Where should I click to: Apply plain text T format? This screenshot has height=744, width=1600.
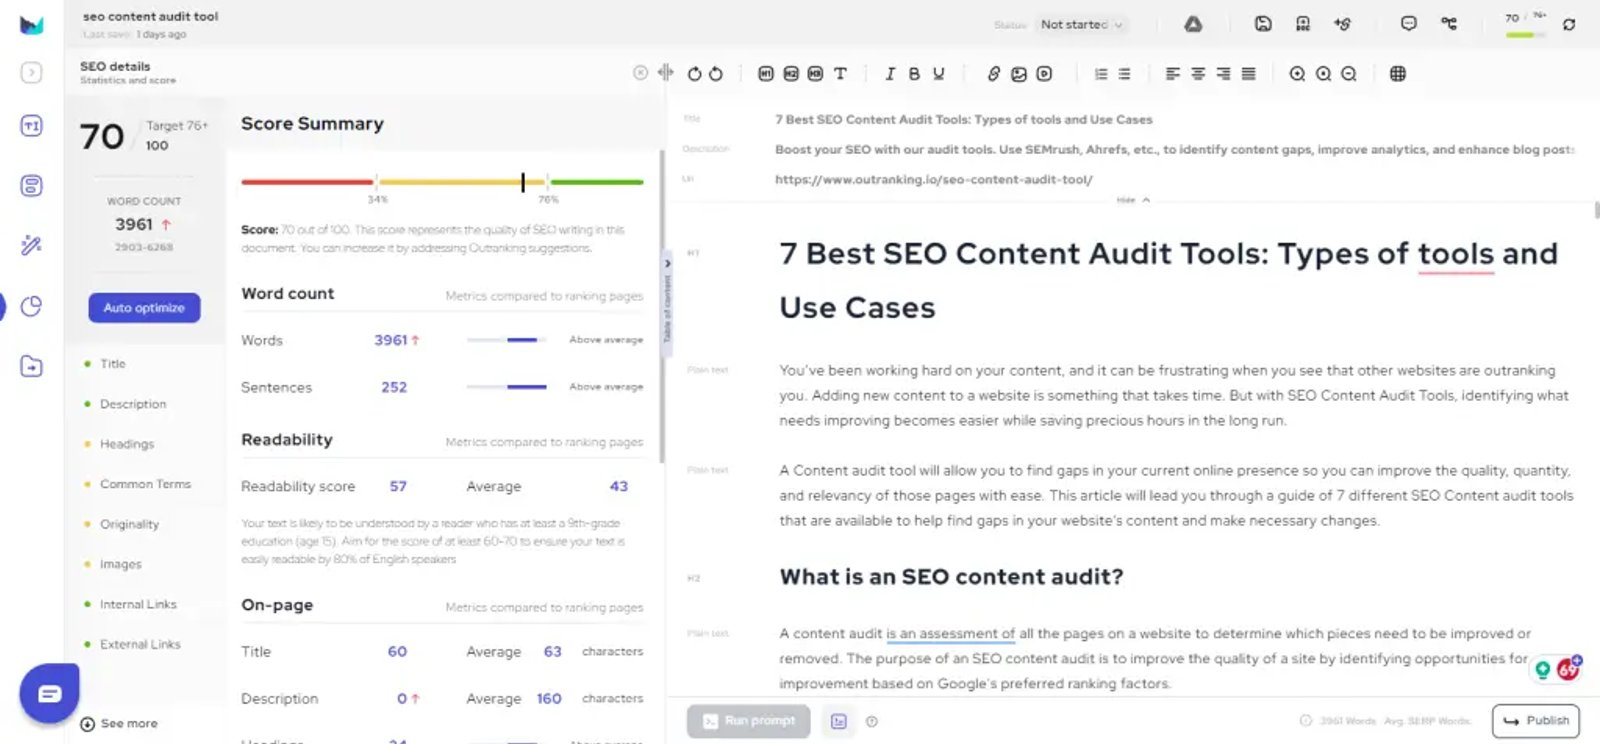pos(840,73)
